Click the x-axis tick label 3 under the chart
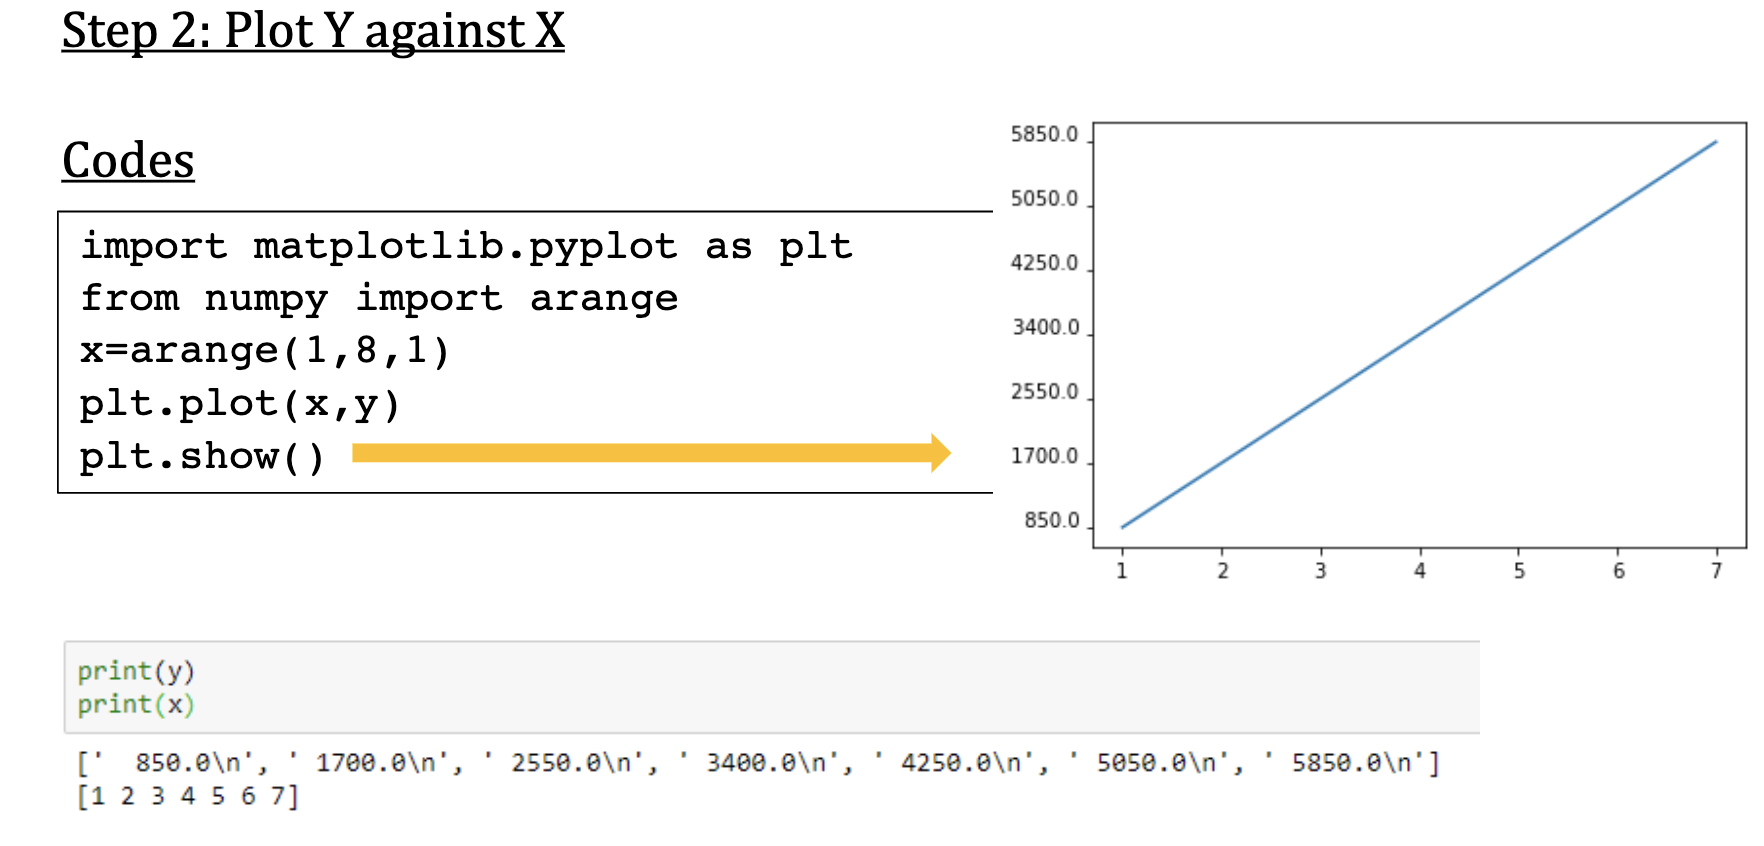Screen dimensions: 1764x846 point(1321,571)
